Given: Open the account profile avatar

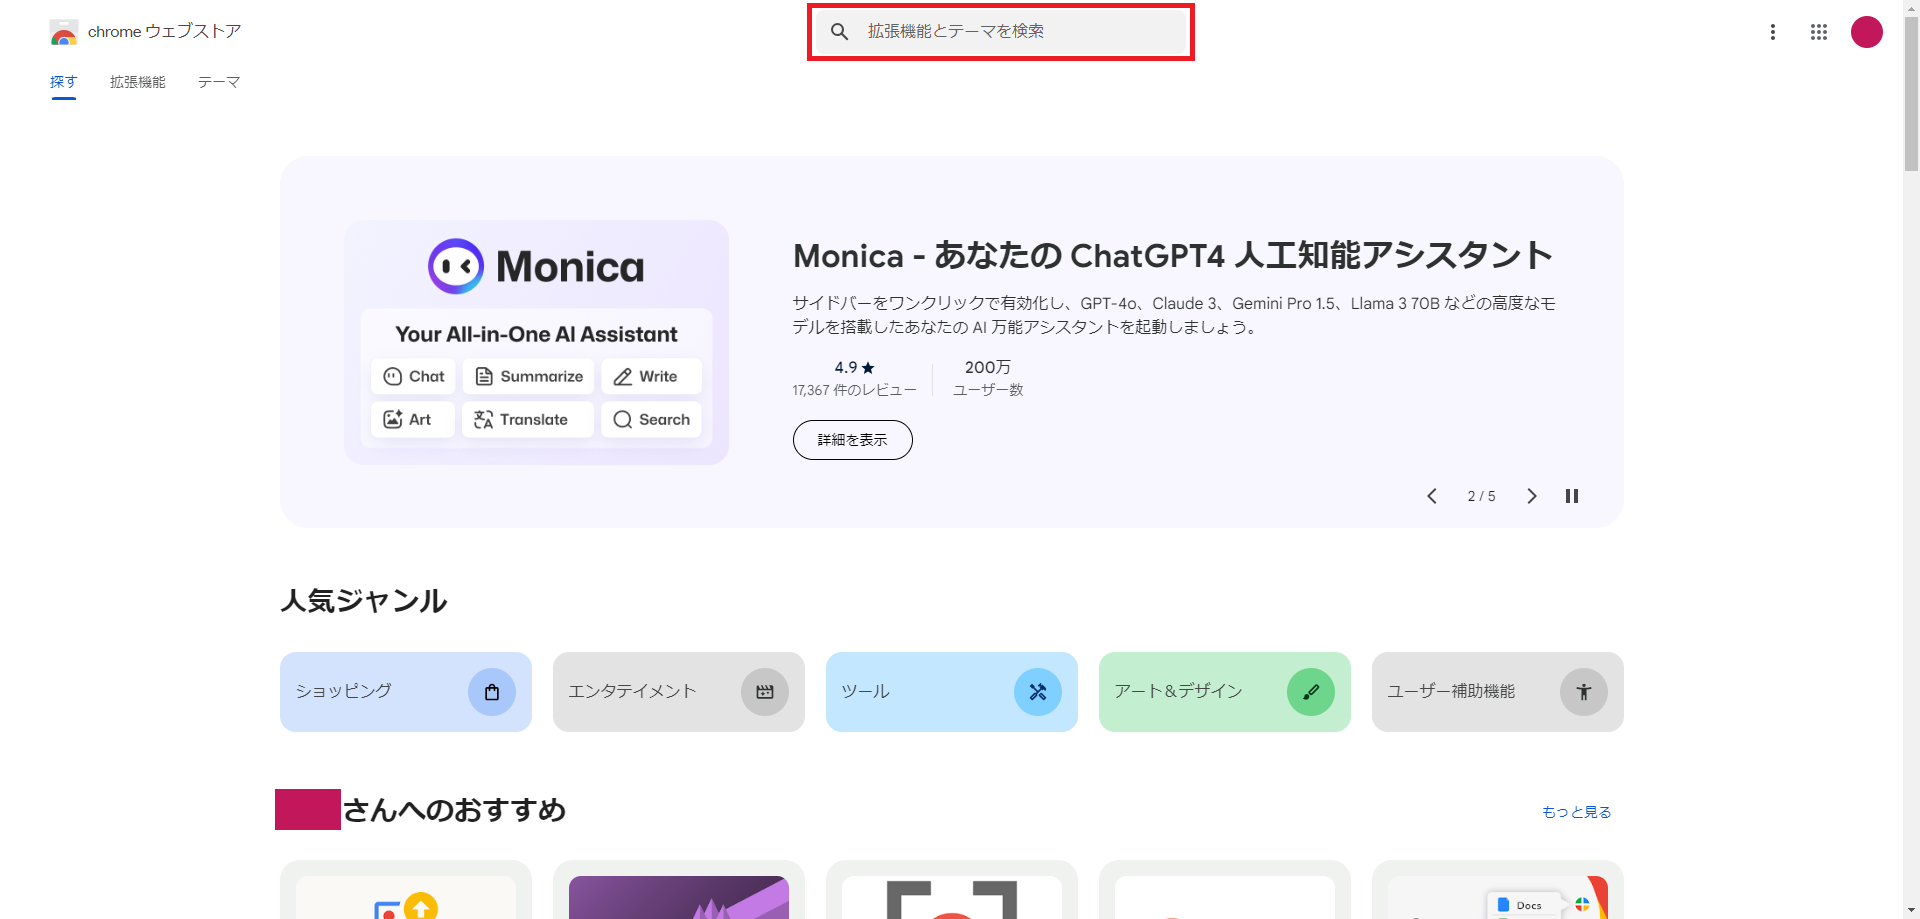Looking at the screenshot, I should 1867,32.
